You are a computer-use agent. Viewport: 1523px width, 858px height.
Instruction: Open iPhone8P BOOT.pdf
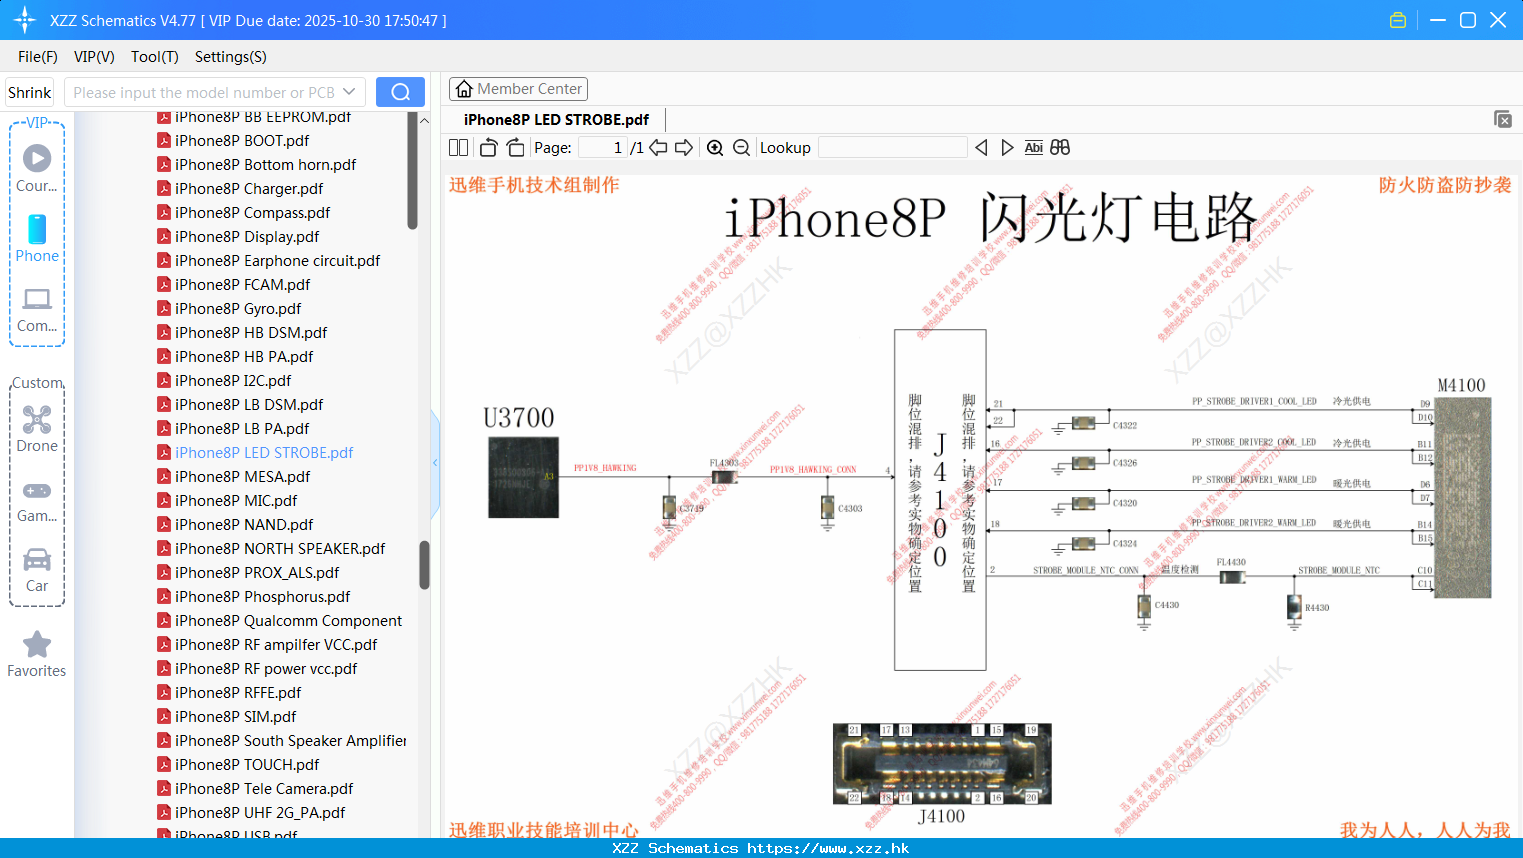242,141
